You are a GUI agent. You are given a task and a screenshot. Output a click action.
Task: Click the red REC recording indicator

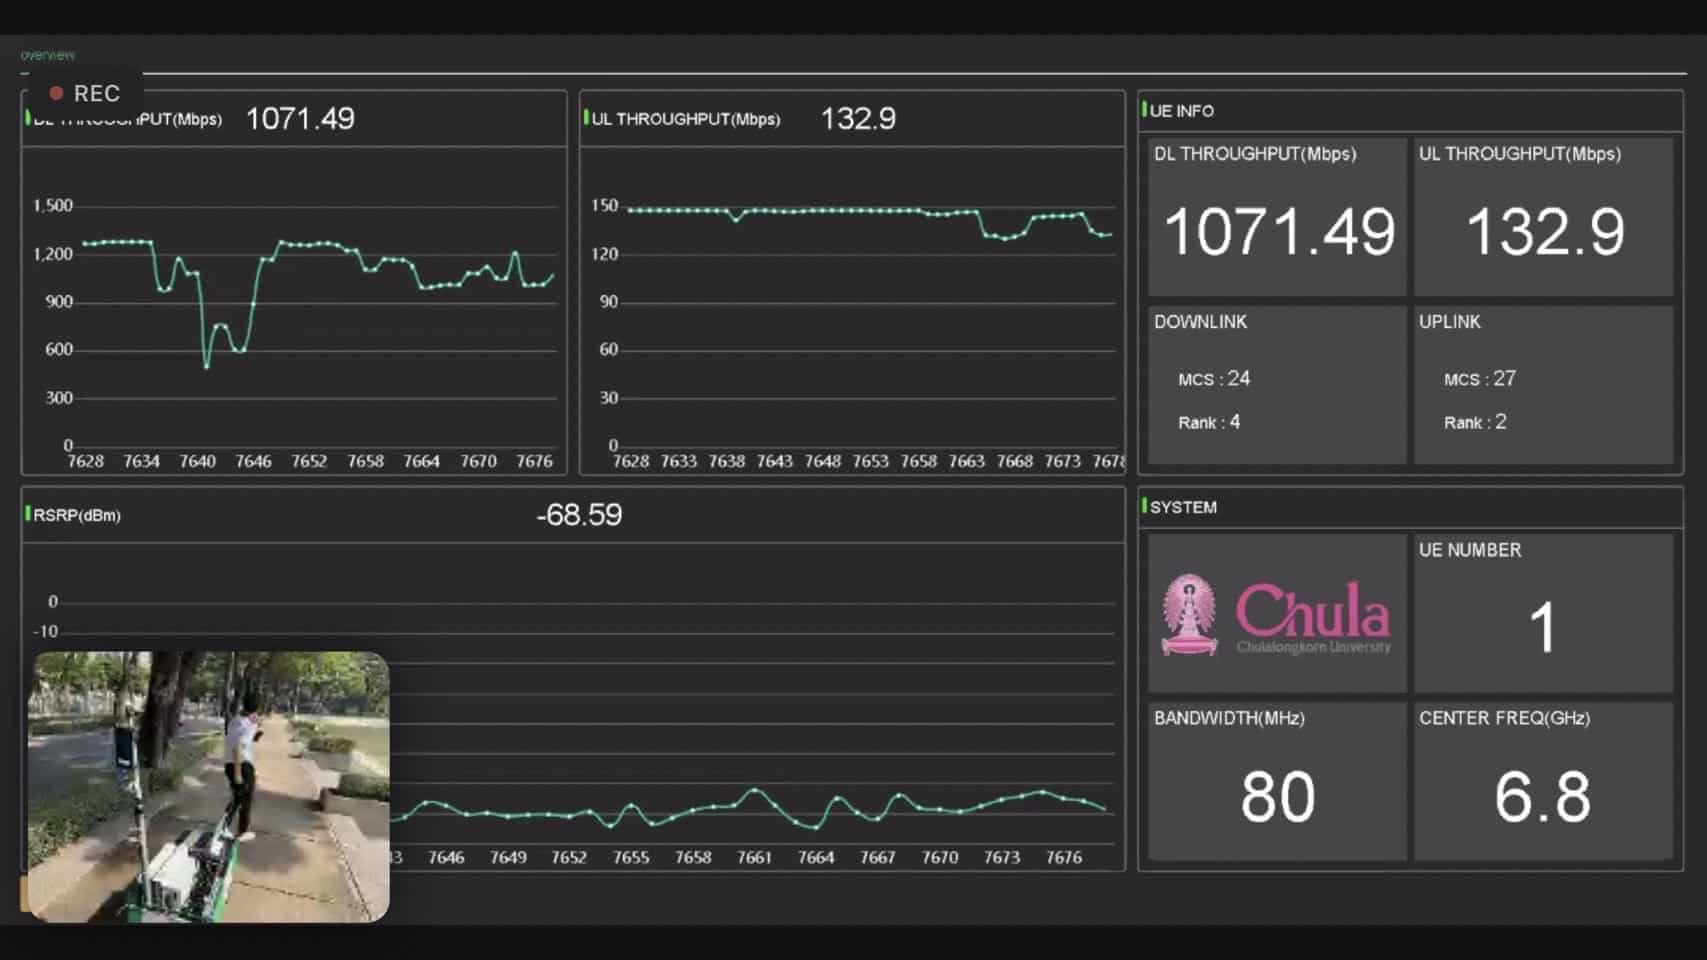click(x=85, y=93)
